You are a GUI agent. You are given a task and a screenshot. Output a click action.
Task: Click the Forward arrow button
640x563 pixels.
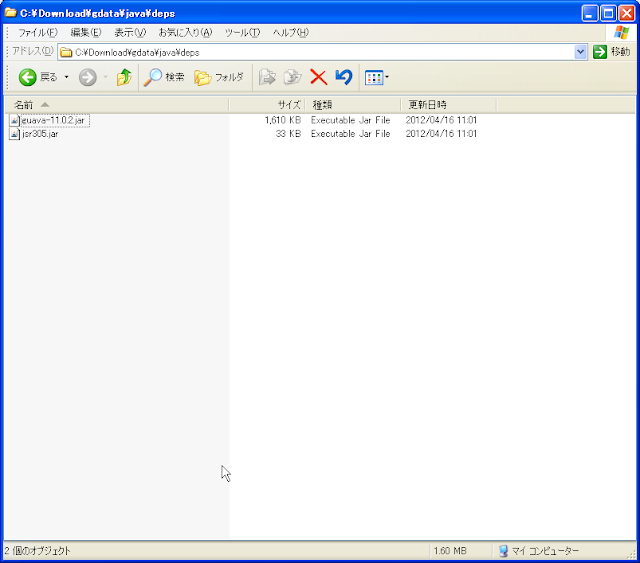click(87, 77)
